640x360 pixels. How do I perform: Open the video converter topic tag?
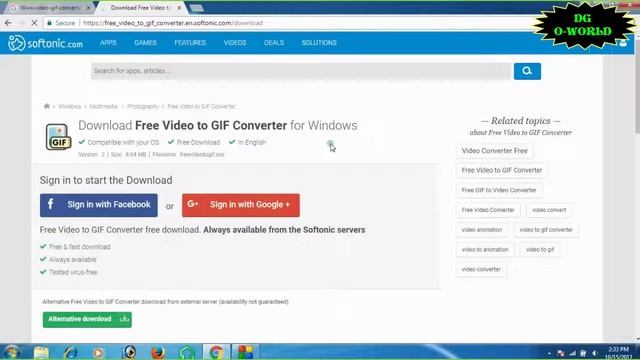[x=481, y=269]
